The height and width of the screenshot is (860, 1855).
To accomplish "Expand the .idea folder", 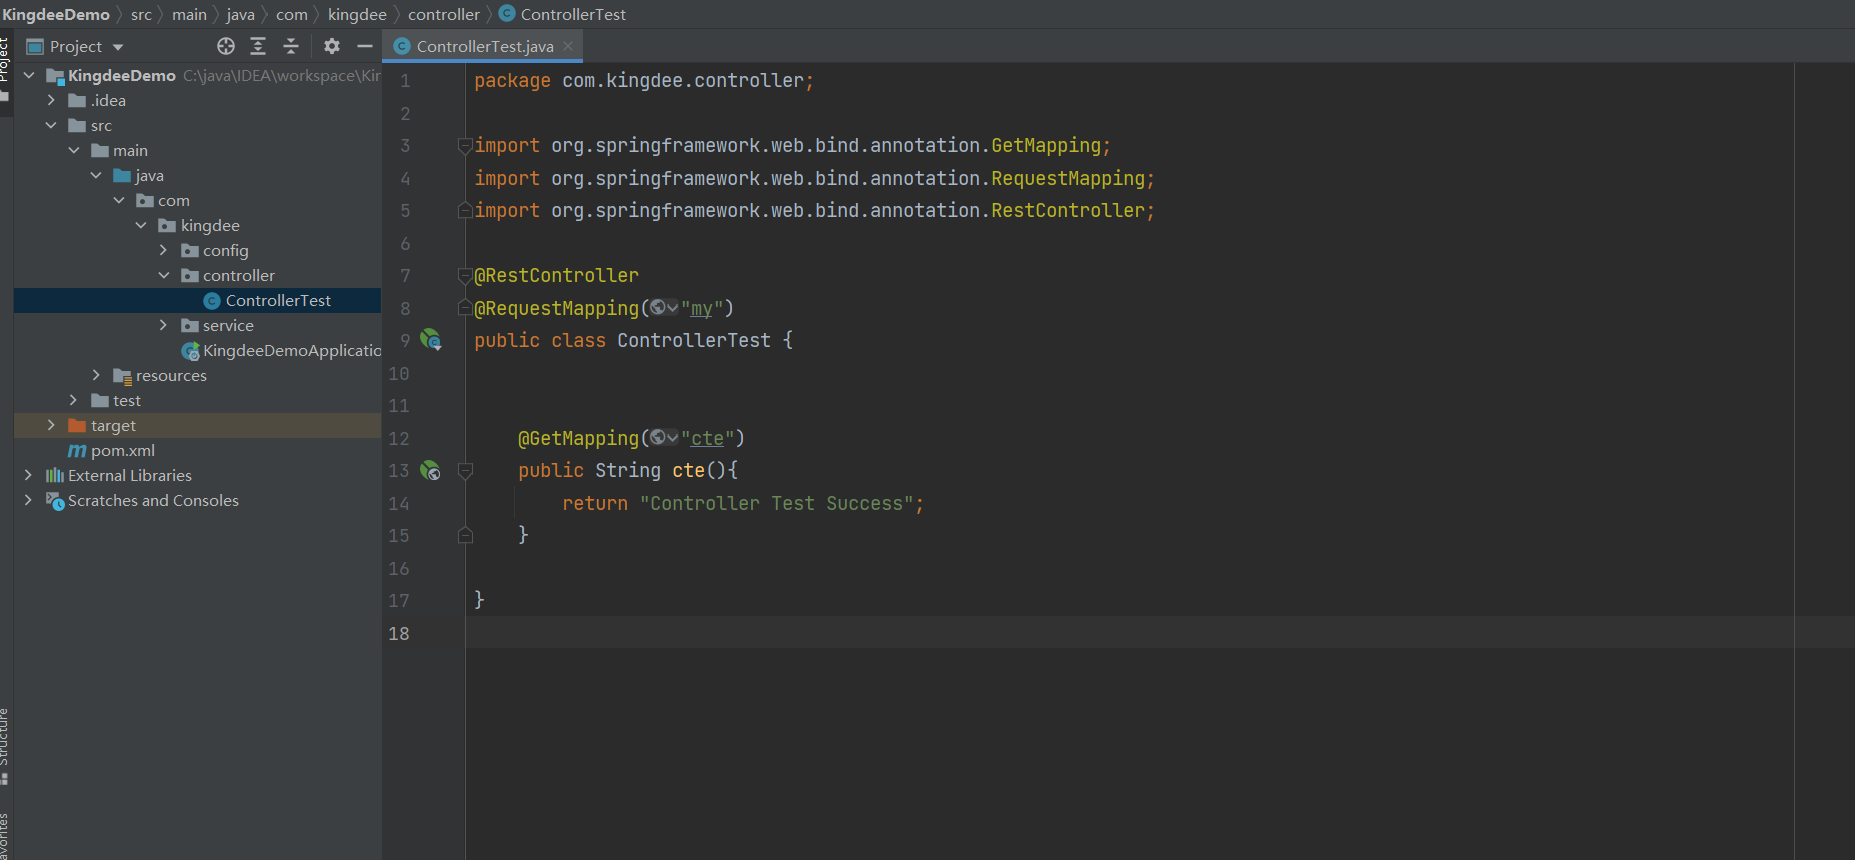I will 51,100.
